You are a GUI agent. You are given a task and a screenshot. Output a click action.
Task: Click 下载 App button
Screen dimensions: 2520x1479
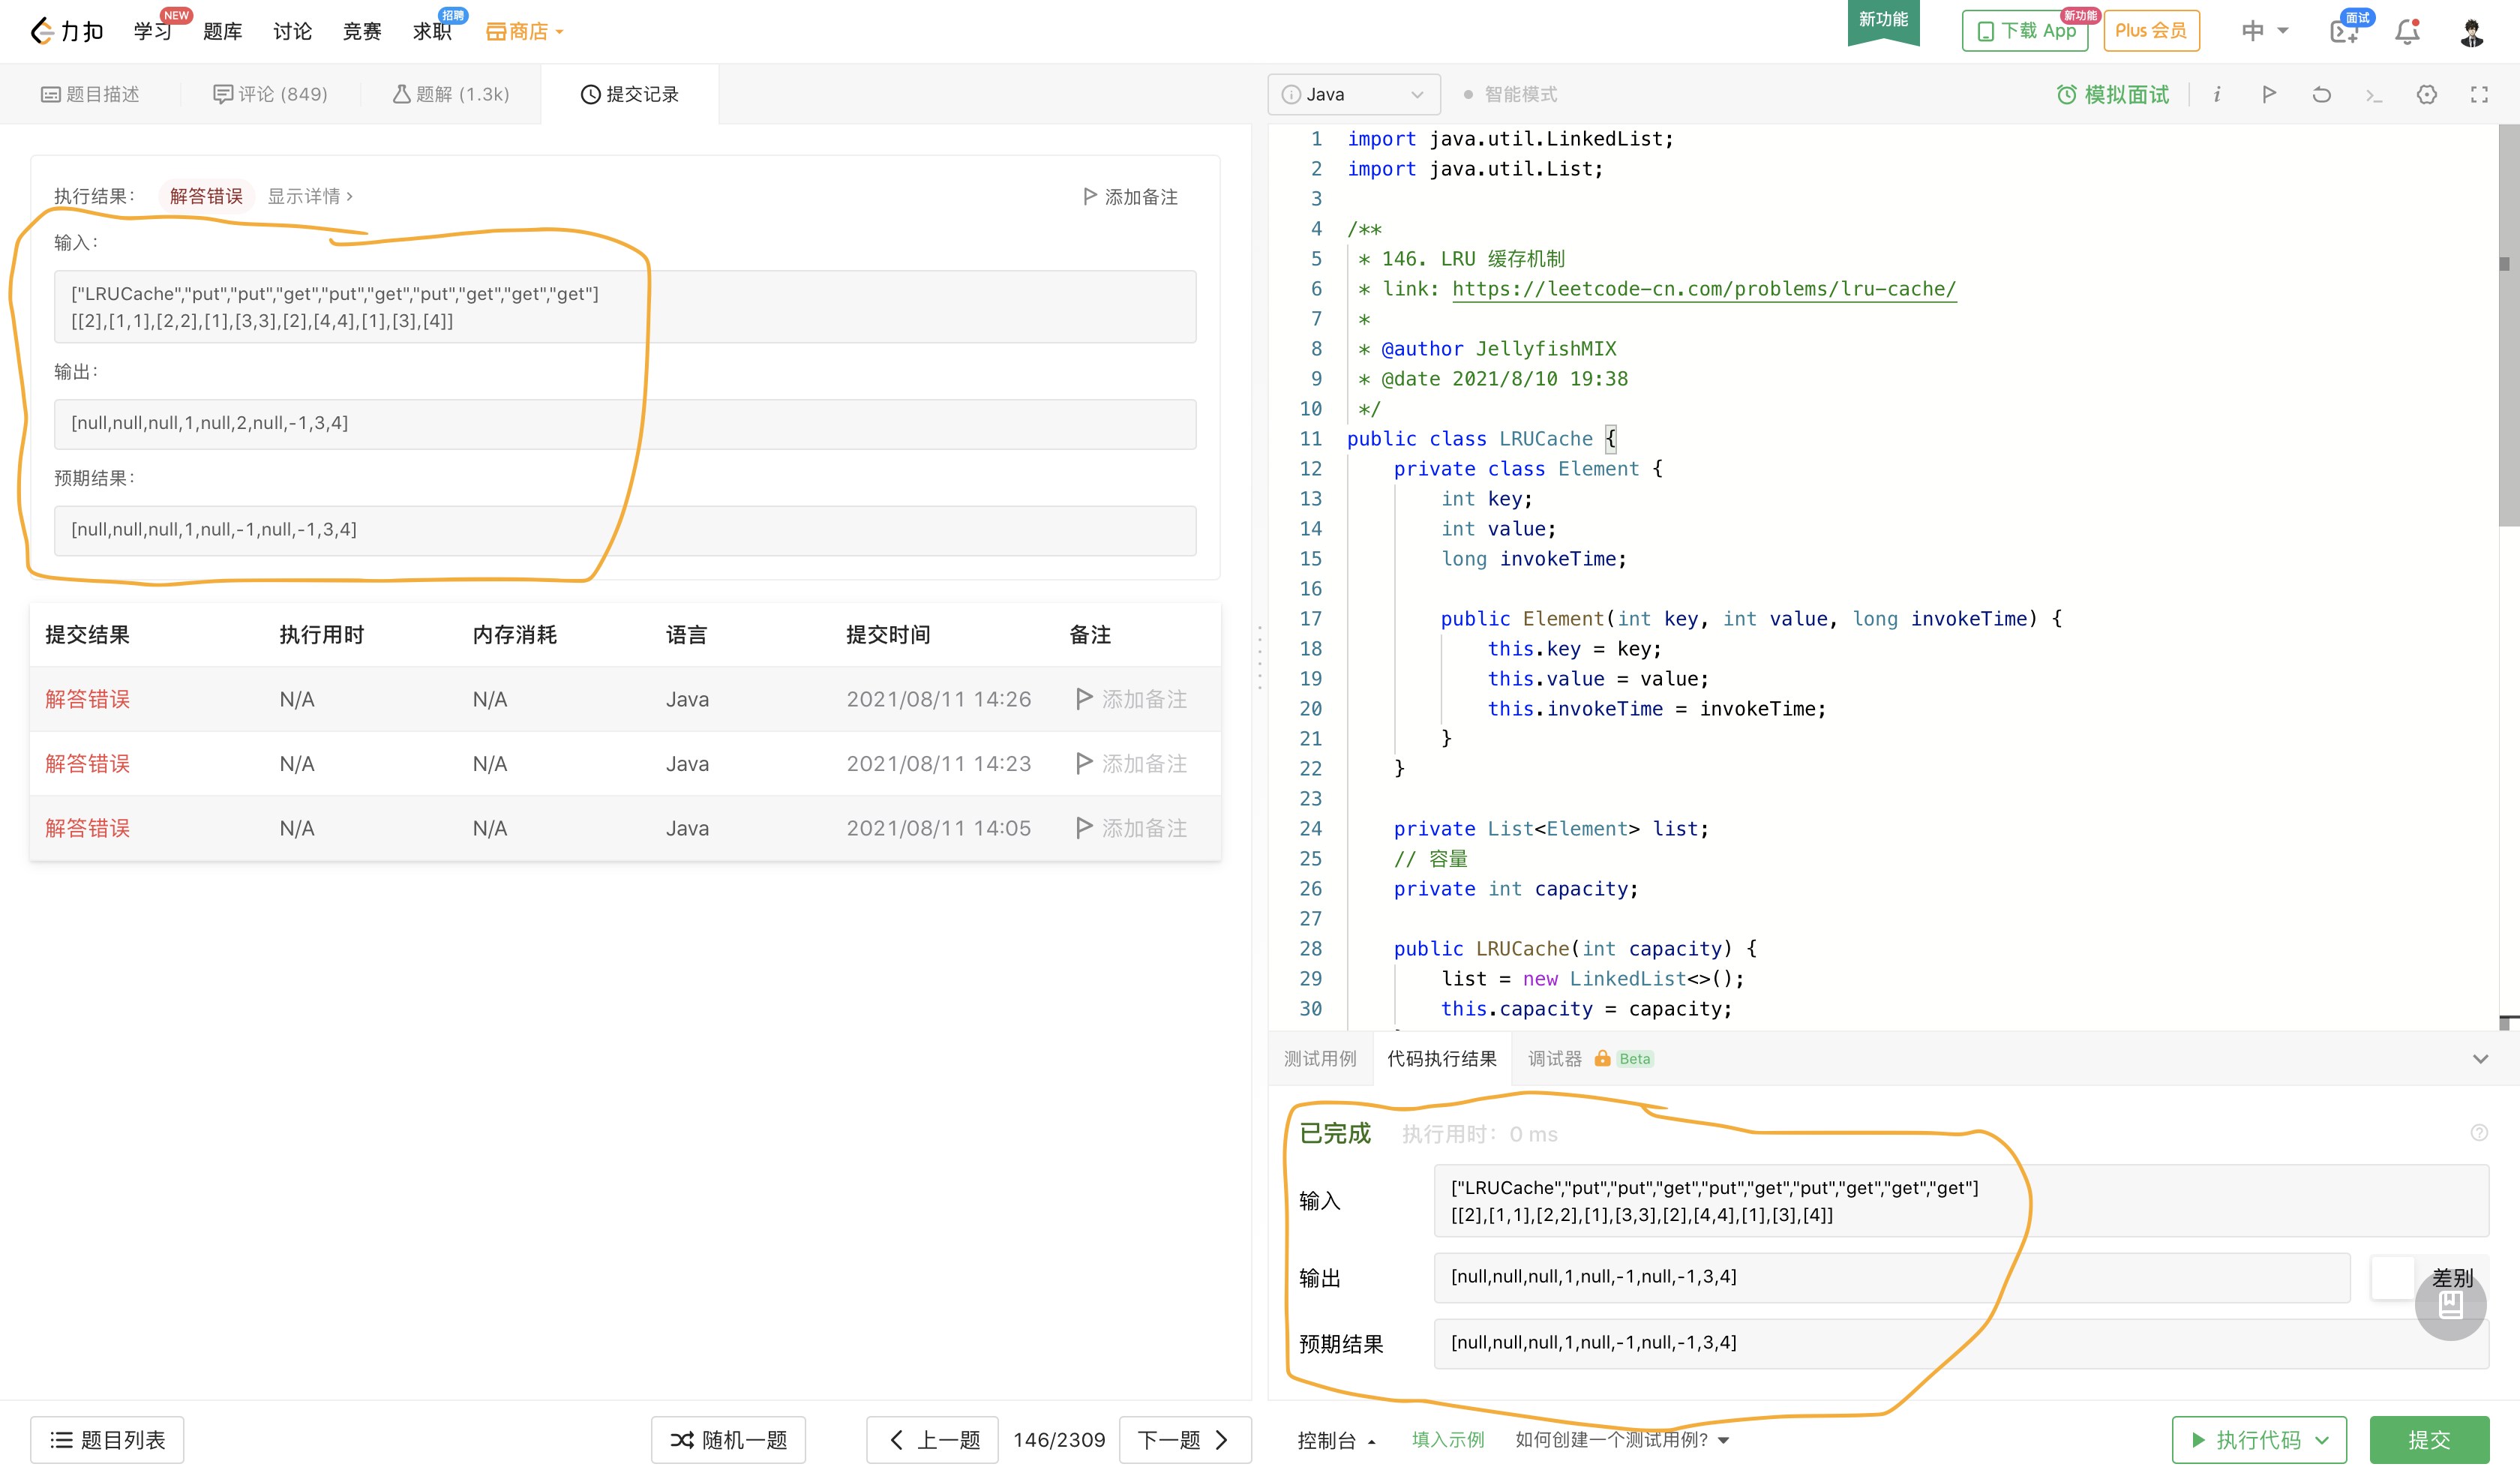pos(2025,31)
